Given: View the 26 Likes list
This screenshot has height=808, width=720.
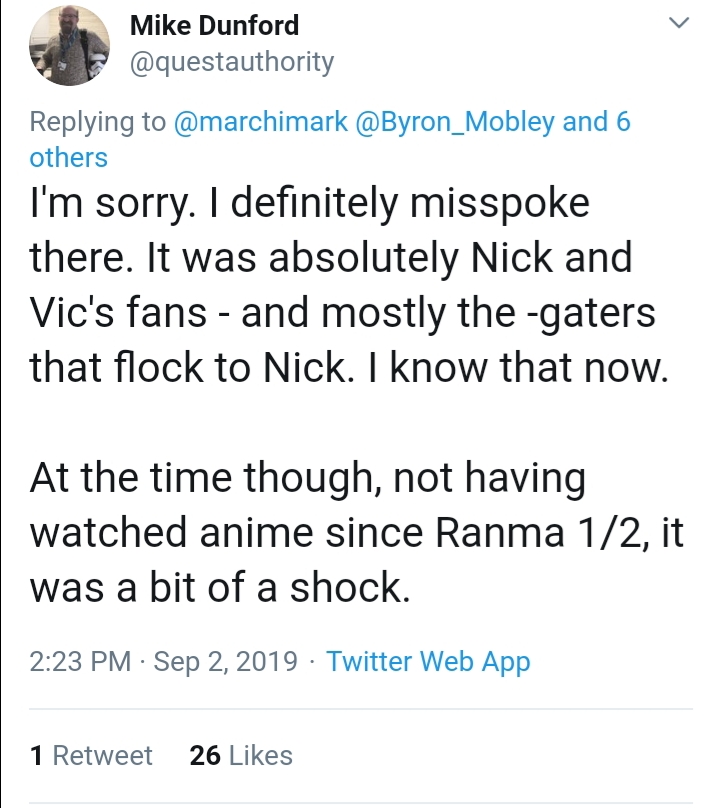Looking at the screenshot, I should 241,755.
